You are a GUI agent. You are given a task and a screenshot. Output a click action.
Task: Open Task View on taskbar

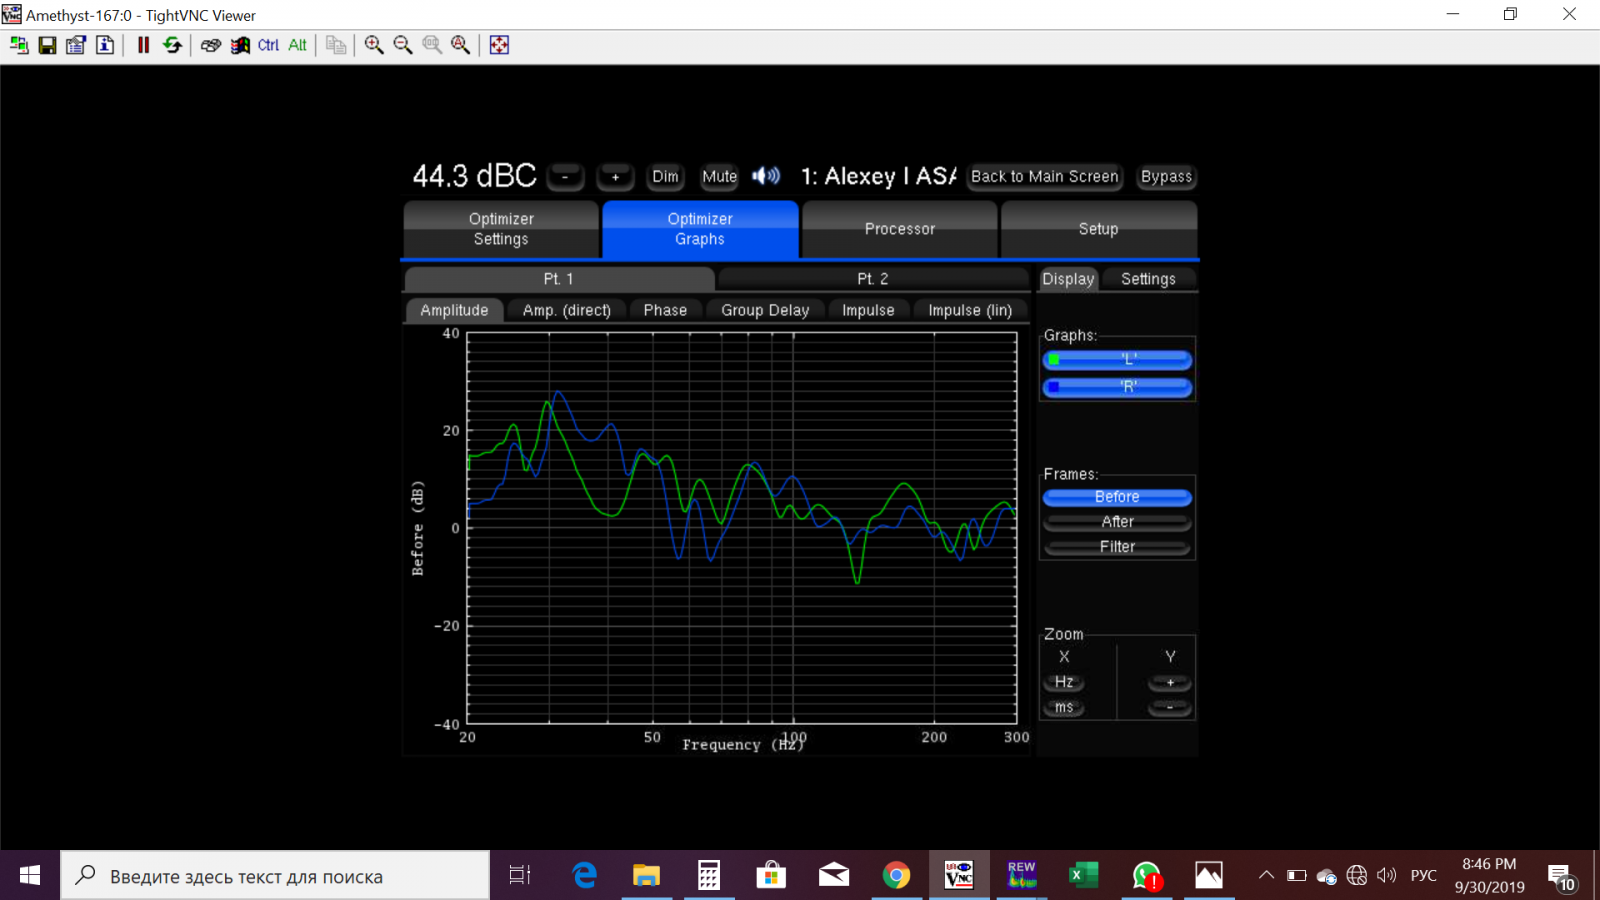(520, 876)
